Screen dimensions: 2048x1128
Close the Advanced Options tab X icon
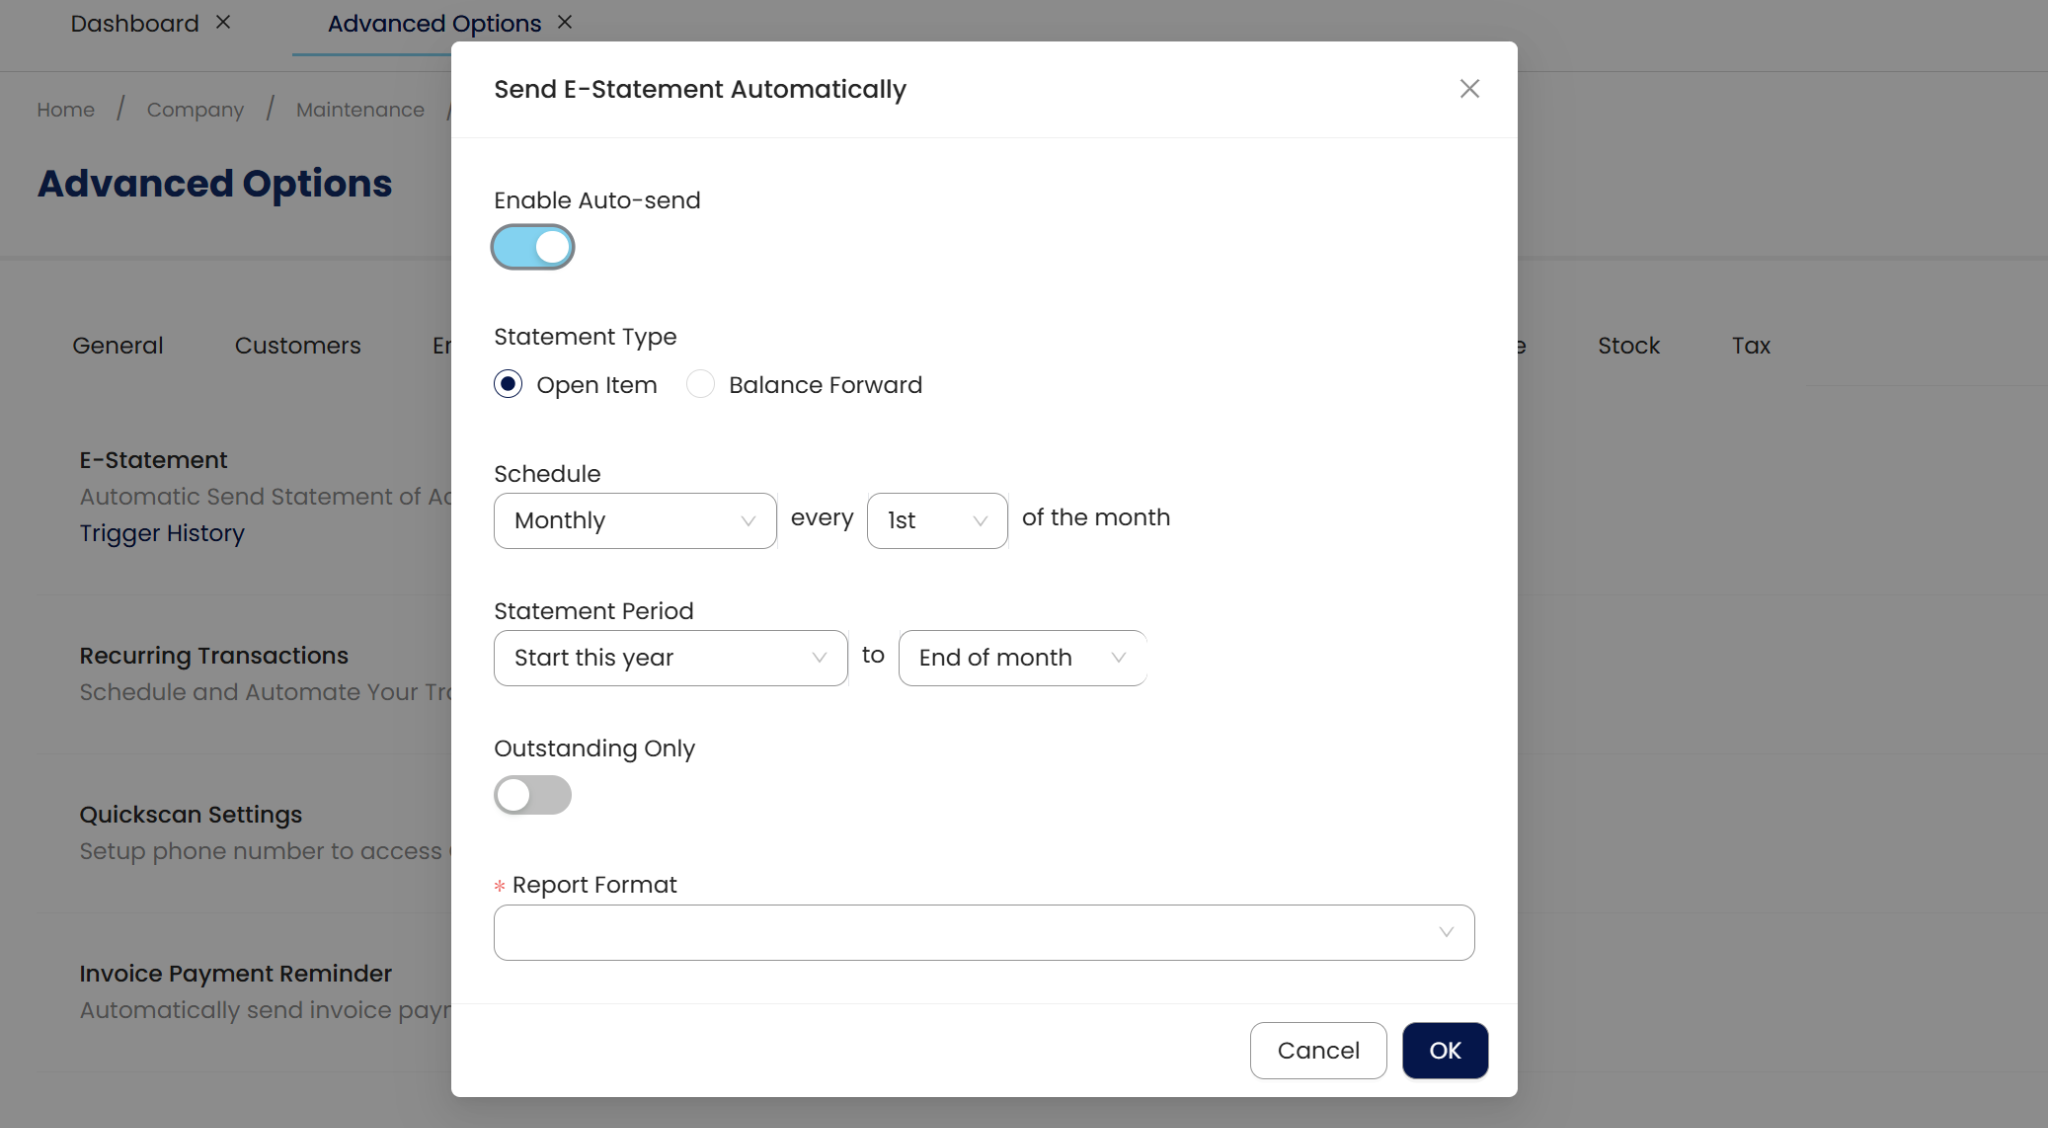click(565, 22)
